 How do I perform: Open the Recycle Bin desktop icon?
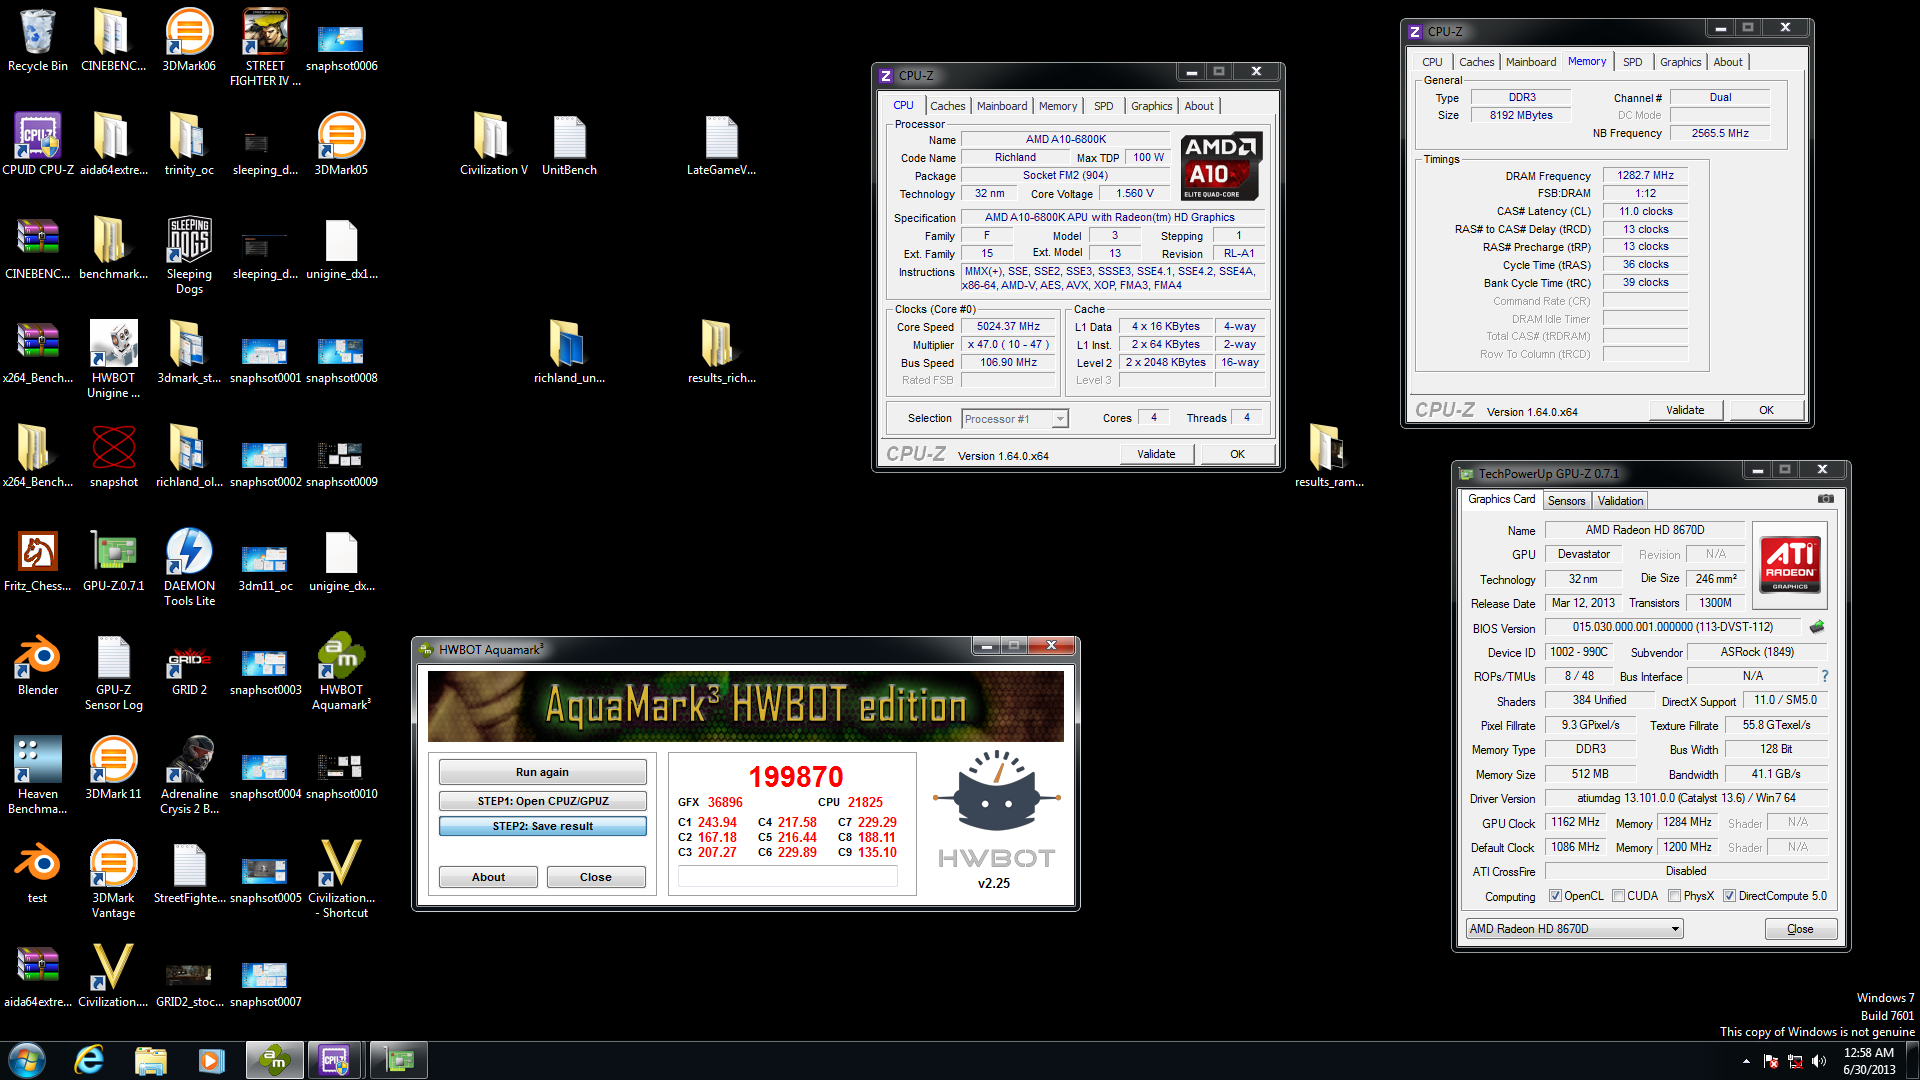[x=38, y=40]
